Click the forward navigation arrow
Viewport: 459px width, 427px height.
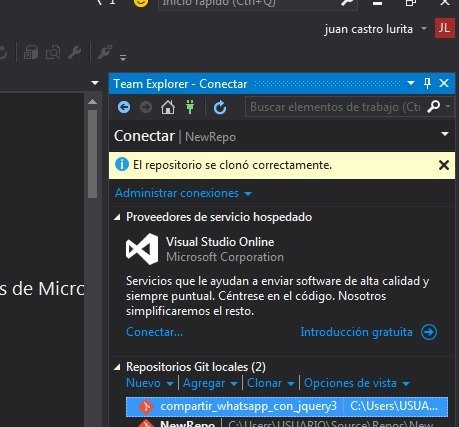pos(146,107)
